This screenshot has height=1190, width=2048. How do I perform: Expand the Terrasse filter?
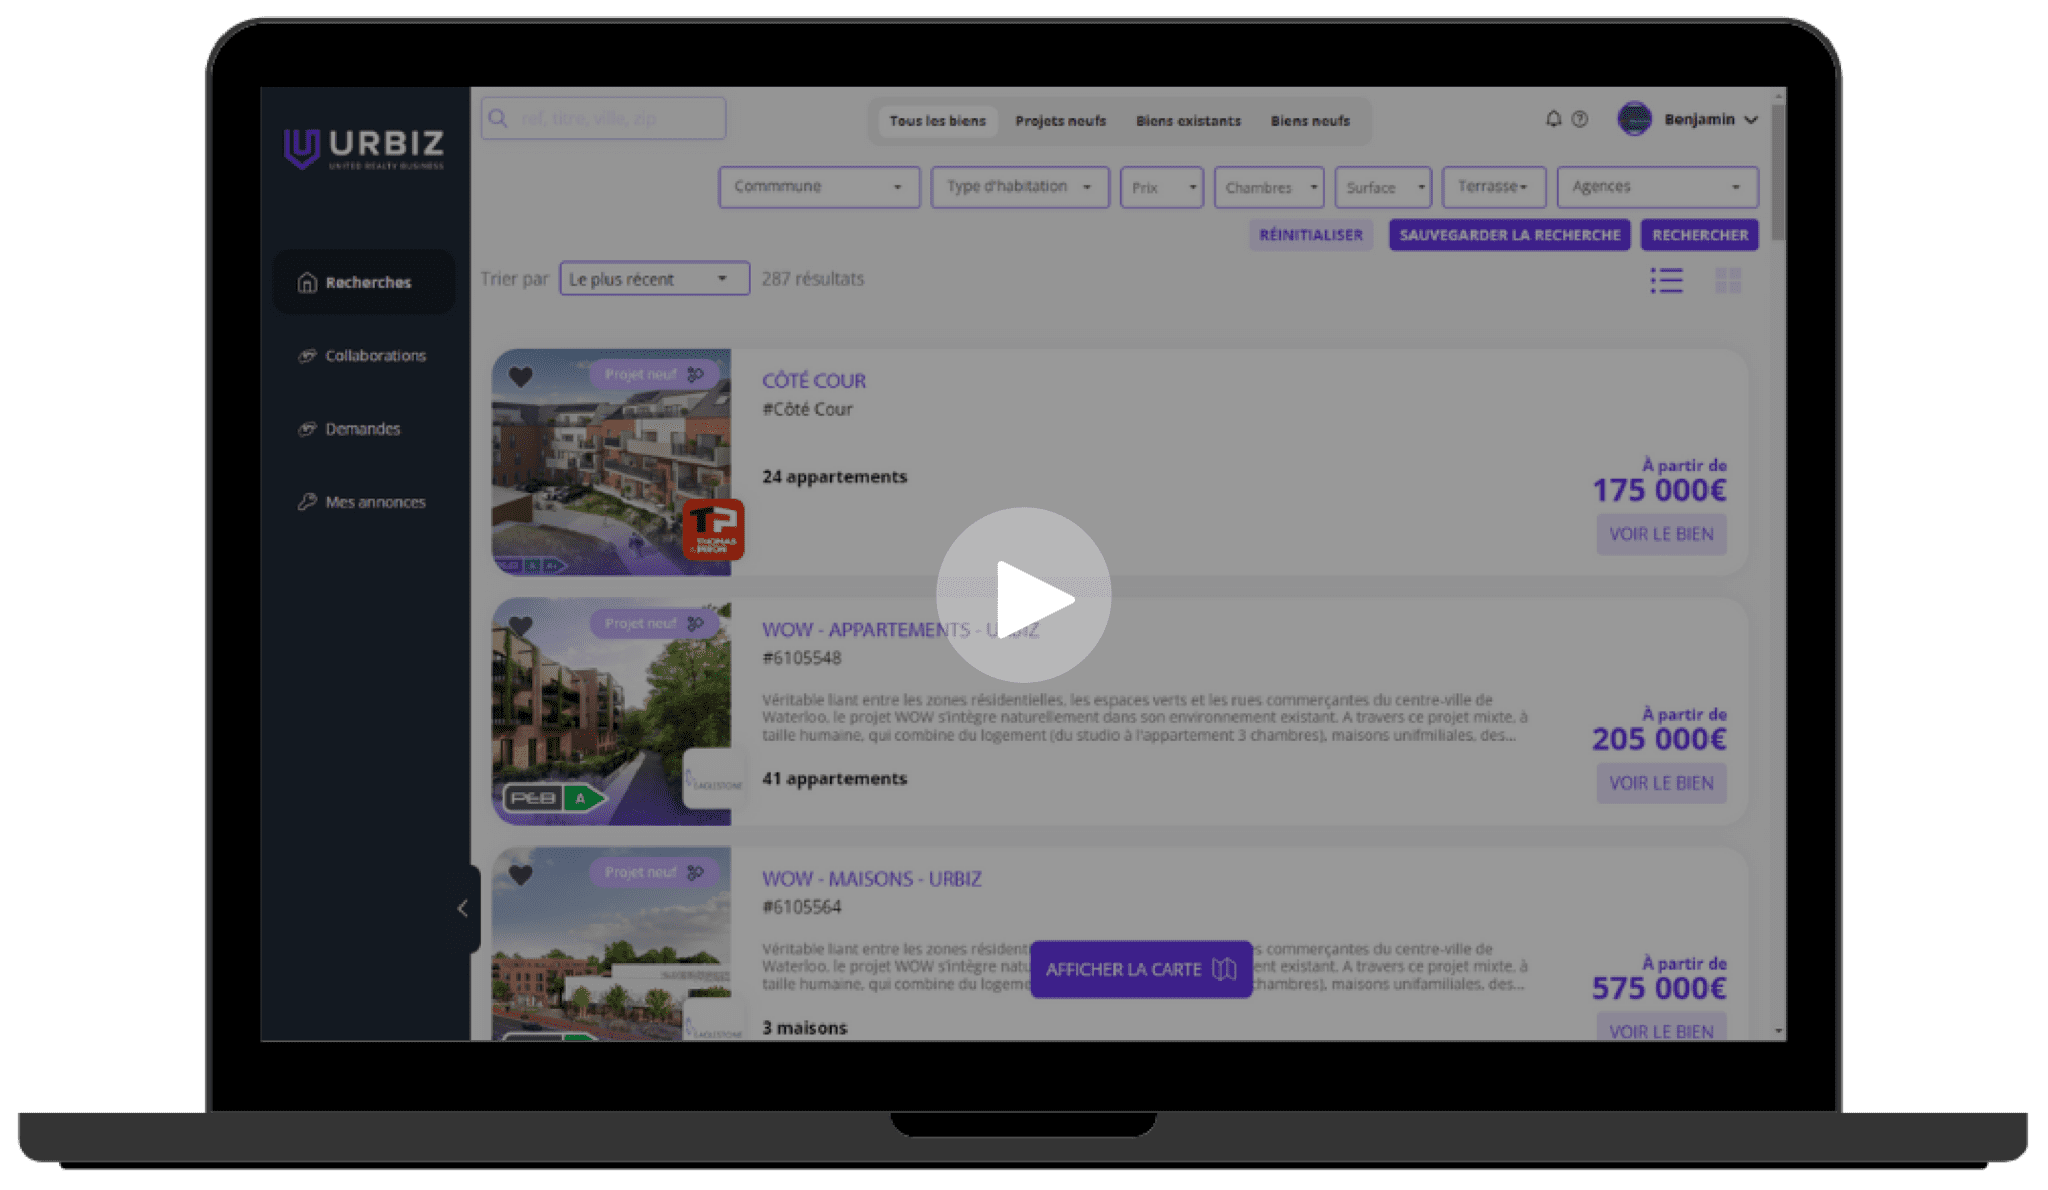(1492, 186)
